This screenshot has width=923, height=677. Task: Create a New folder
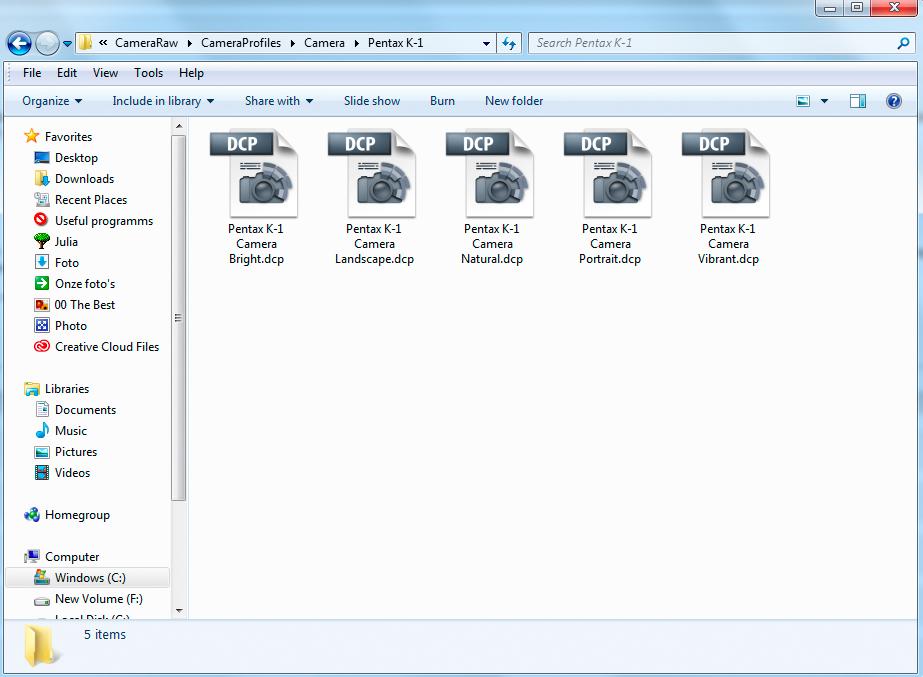[514, 101]
